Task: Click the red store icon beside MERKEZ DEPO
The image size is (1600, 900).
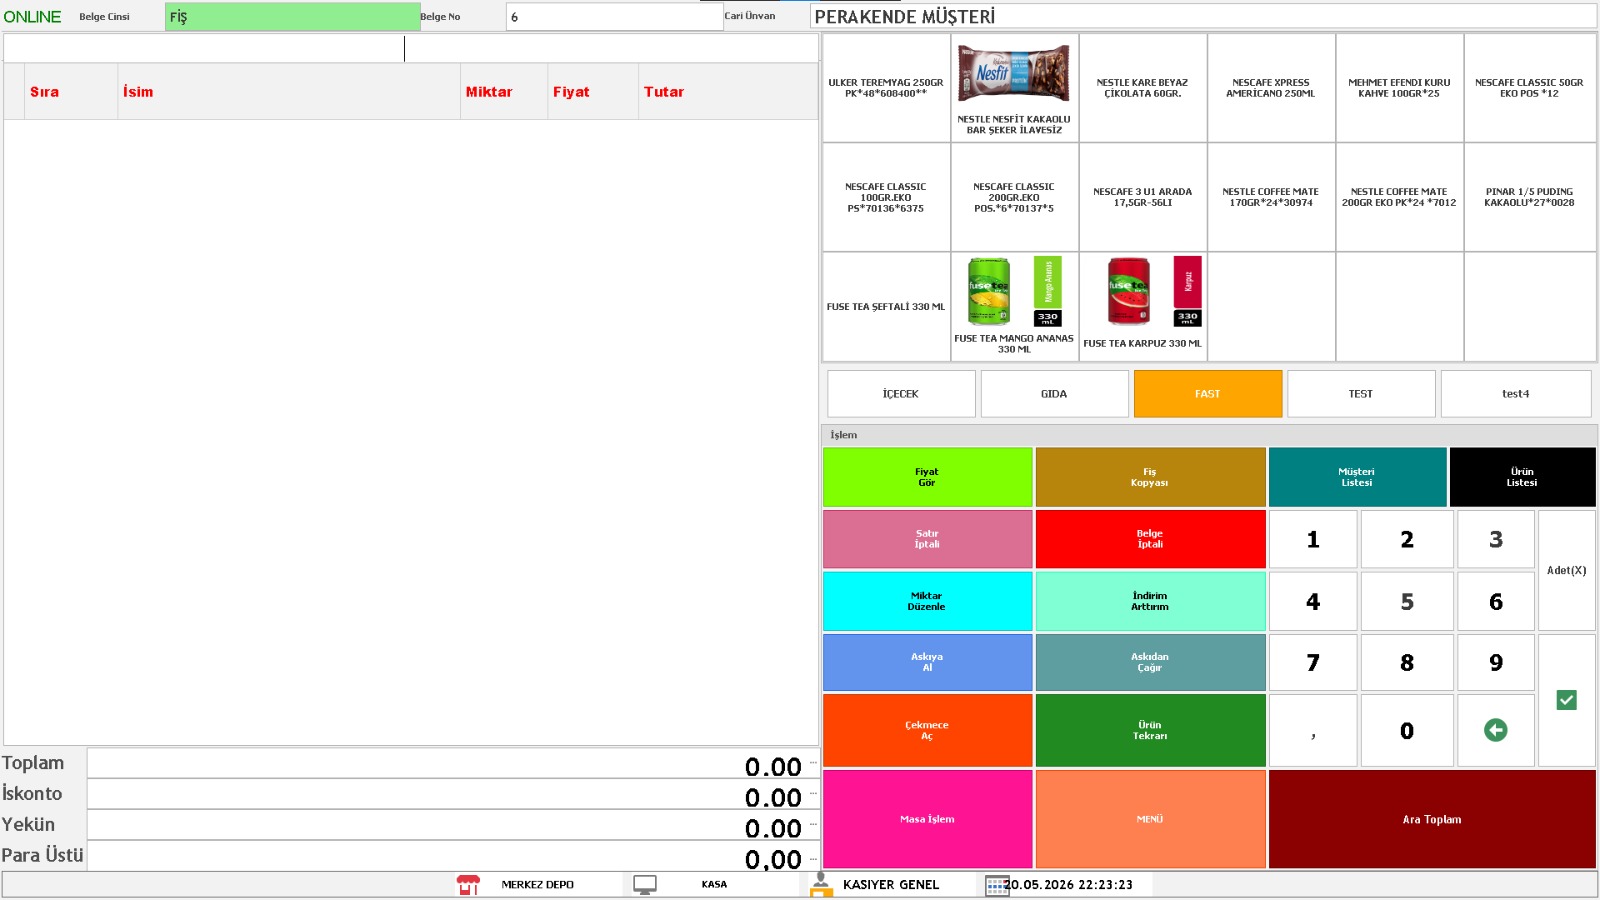Action: 468,884
